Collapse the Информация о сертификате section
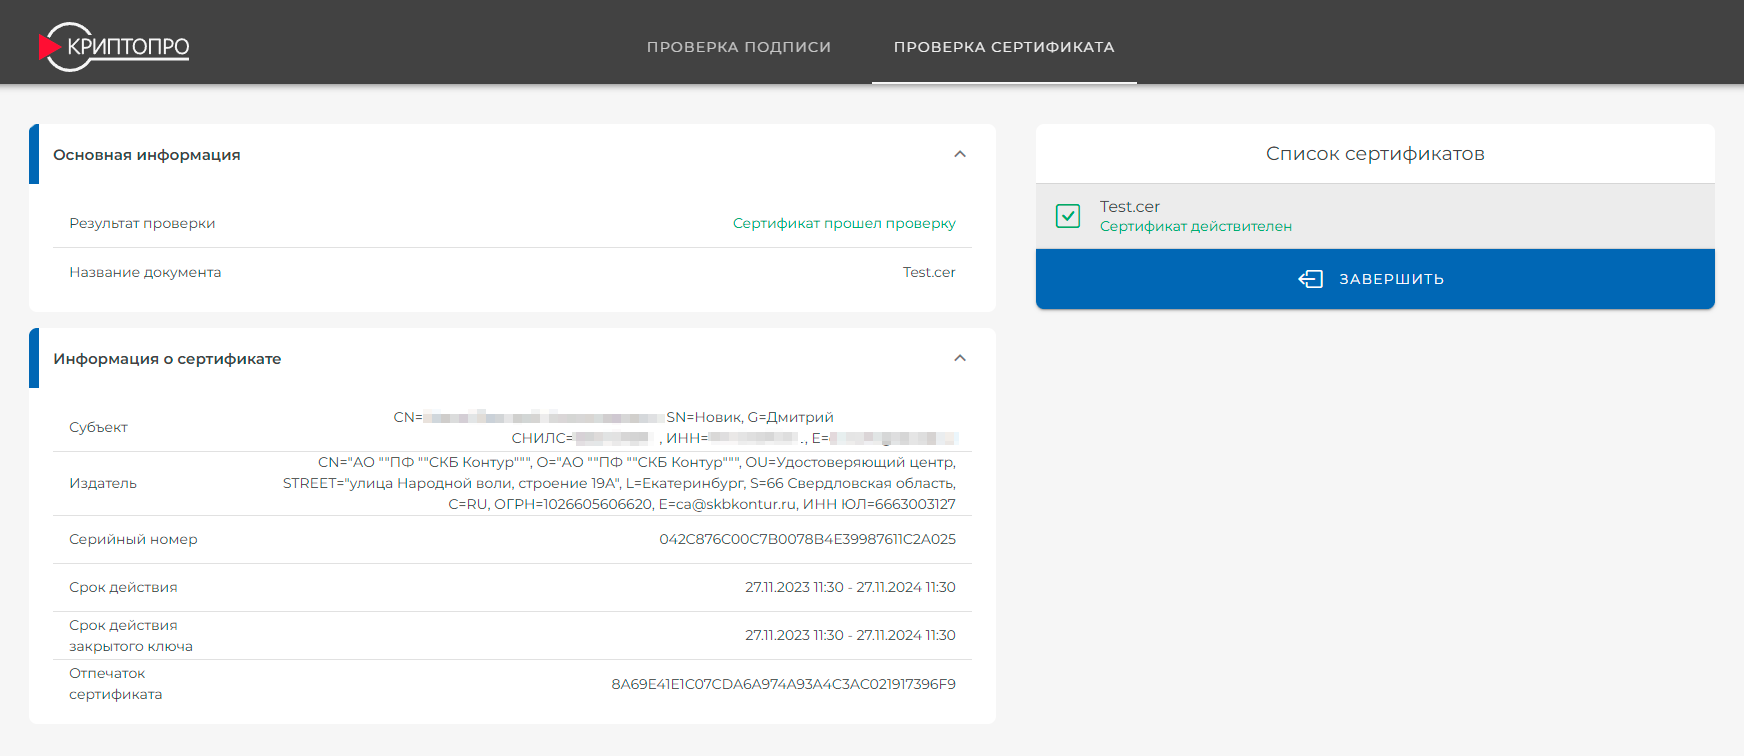The image size is (1744, 756). pyautogui.click(x=960, y=358)
